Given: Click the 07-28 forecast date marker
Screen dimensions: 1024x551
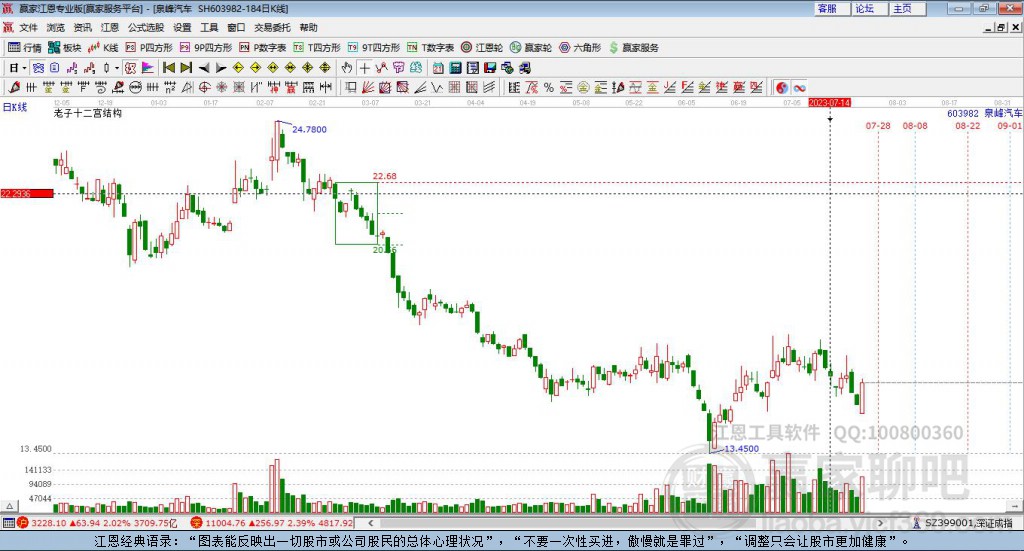Looking at the screenshot, I should [x=878, y=126].
